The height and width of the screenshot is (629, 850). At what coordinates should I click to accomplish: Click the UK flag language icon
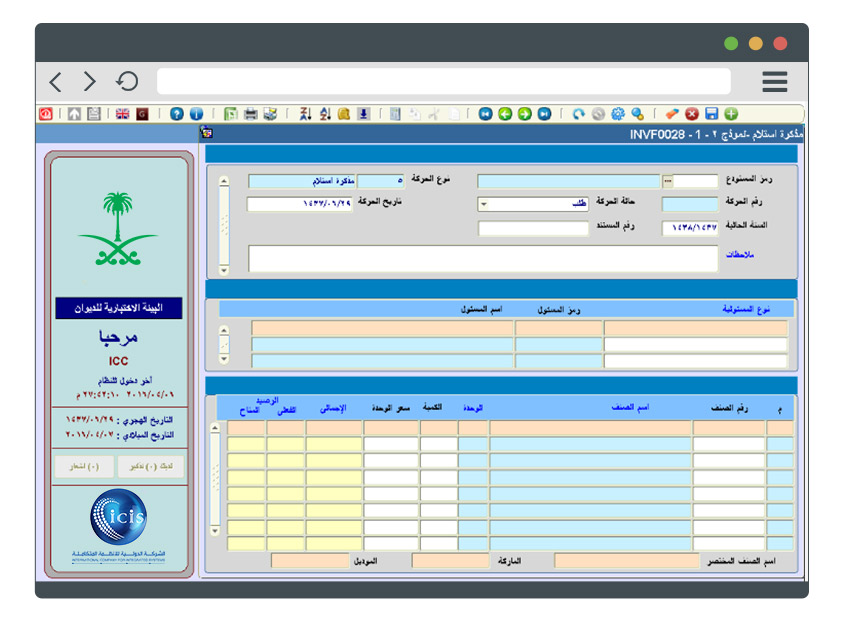(121, 113)
